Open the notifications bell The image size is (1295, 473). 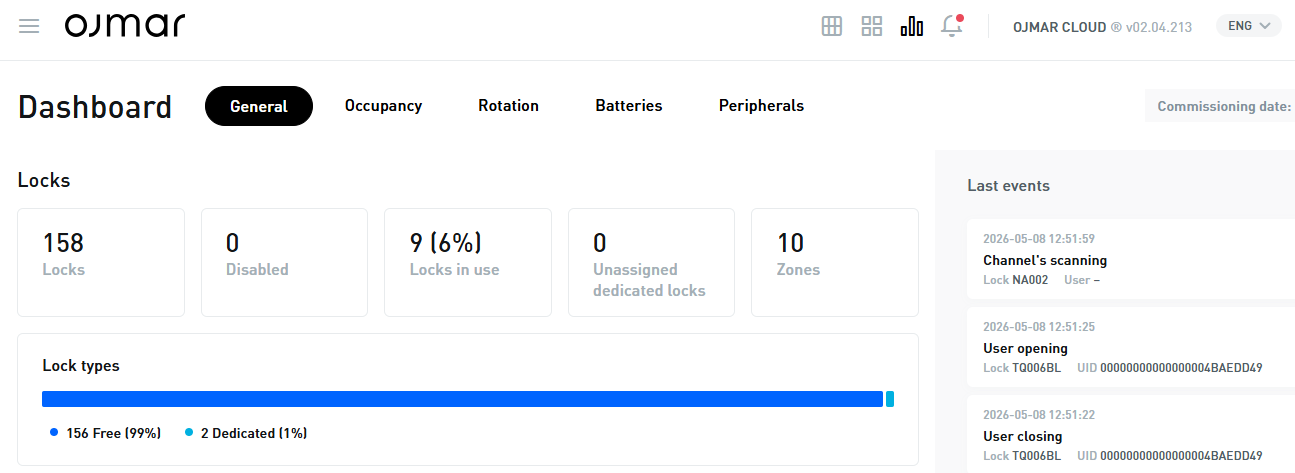pos(952,26)
